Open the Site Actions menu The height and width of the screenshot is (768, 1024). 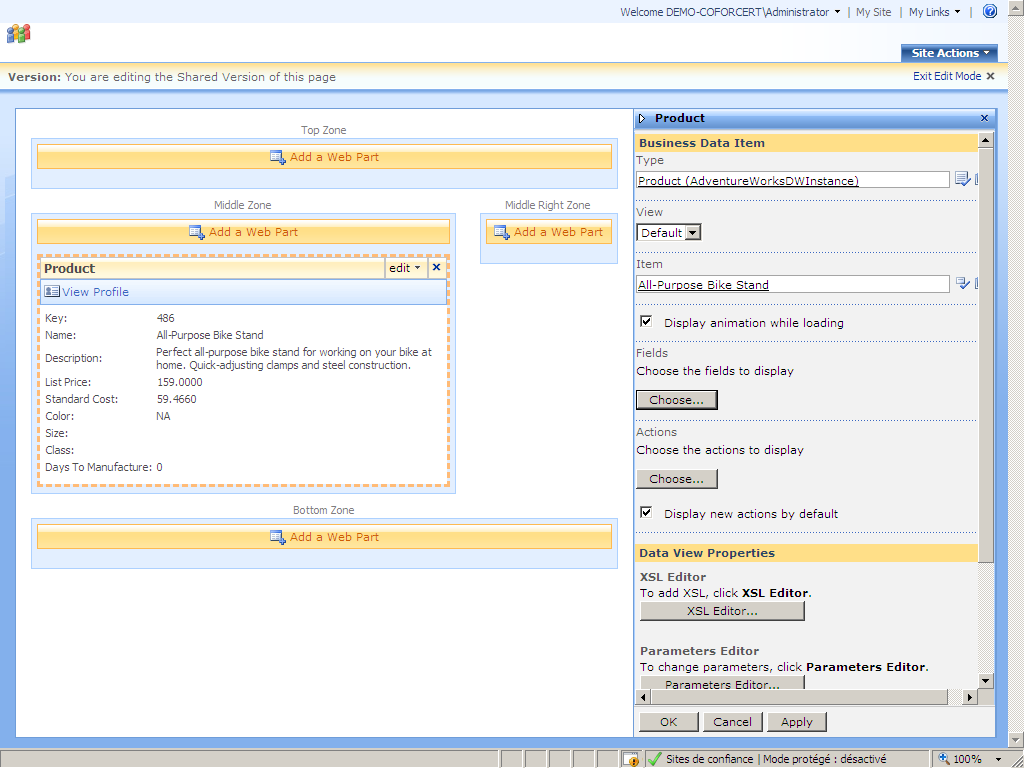click(949, 53)
